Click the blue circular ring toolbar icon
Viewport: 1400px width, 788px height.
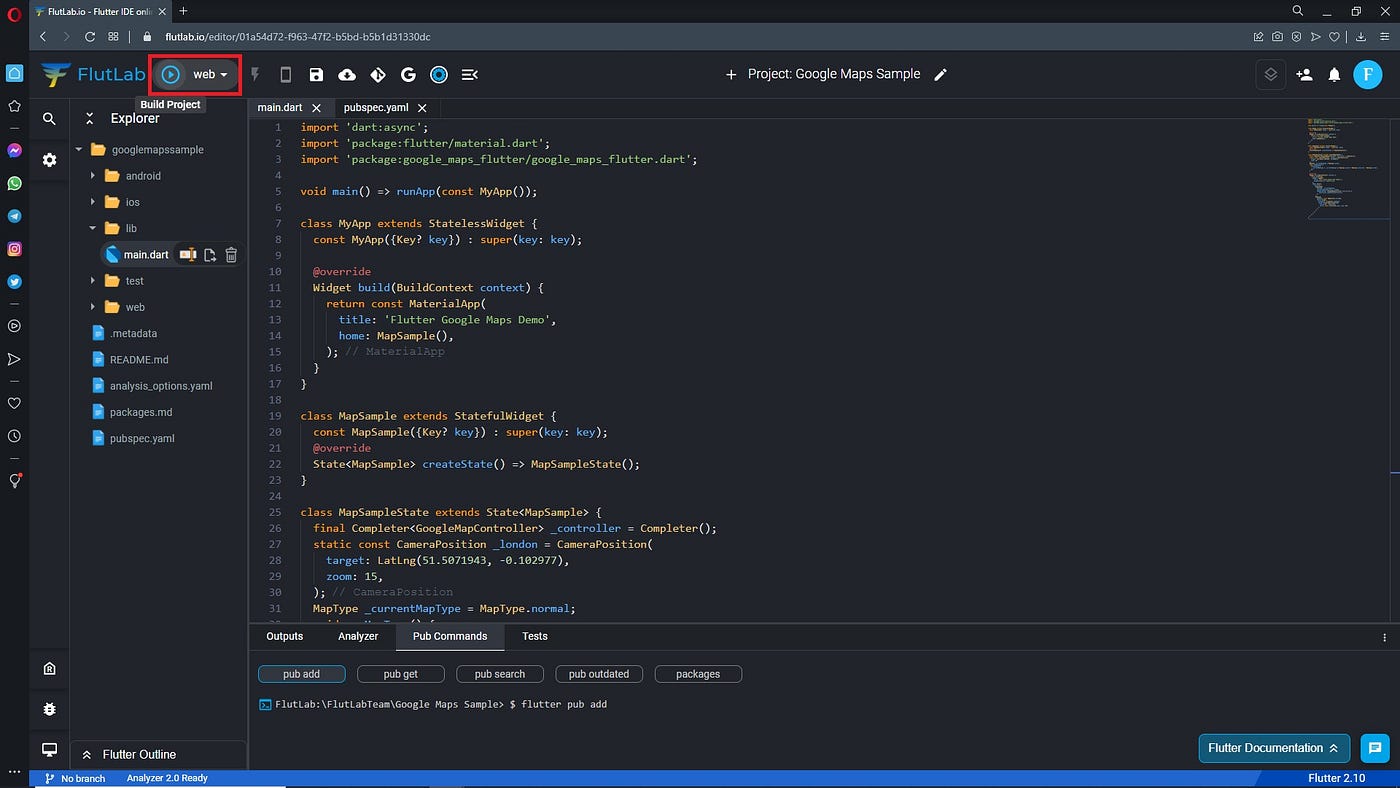click(439, 74)
